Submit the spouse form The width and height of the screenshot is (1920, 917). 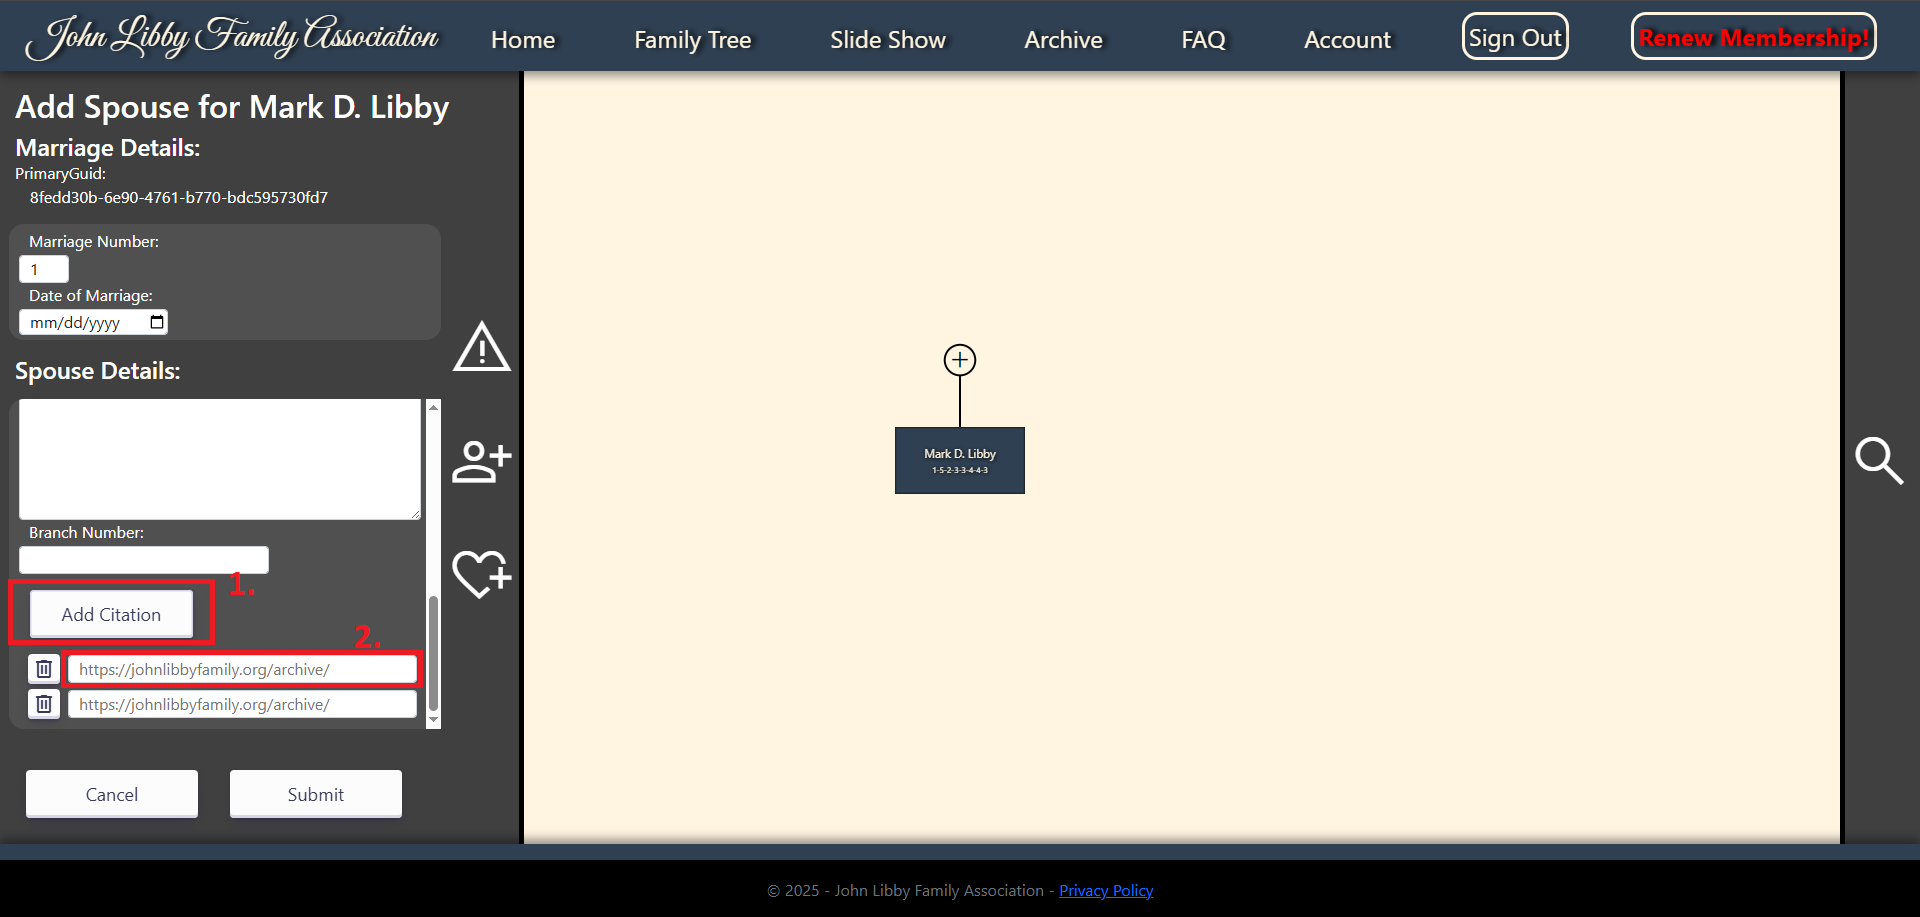click(x=316, y=794)
